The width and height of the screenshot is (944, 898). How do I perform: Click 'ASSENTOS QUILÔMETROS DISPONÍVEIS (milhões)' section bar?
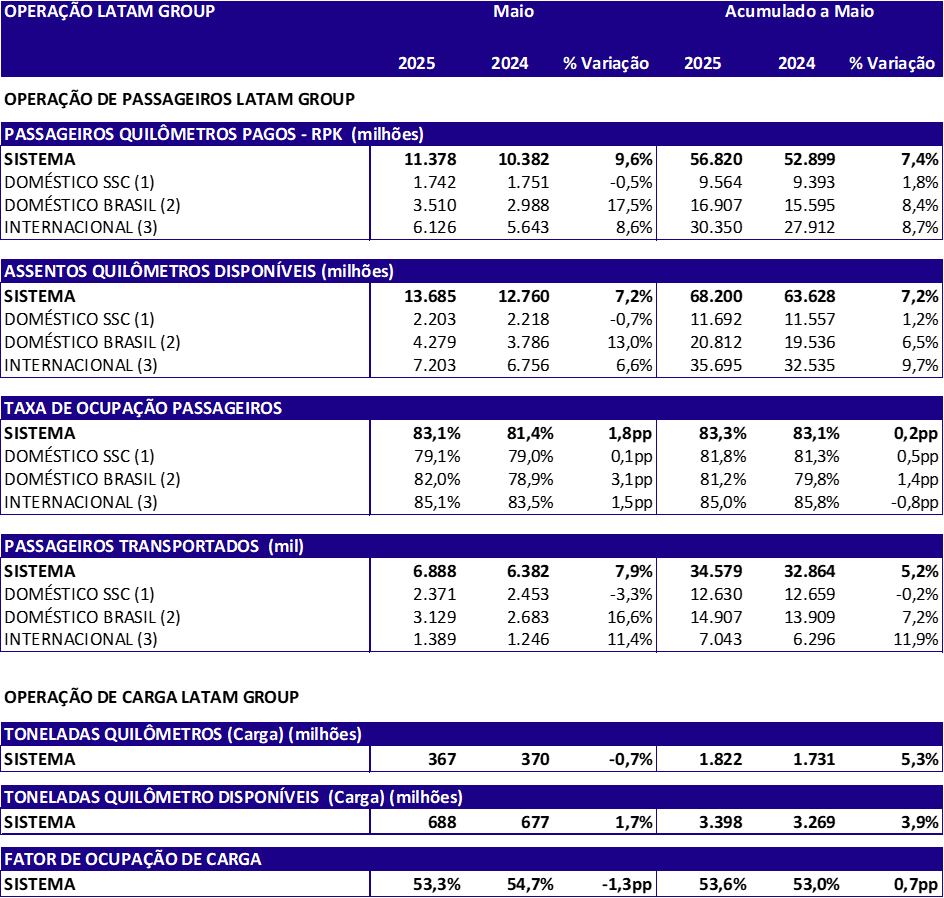point(472,271)
